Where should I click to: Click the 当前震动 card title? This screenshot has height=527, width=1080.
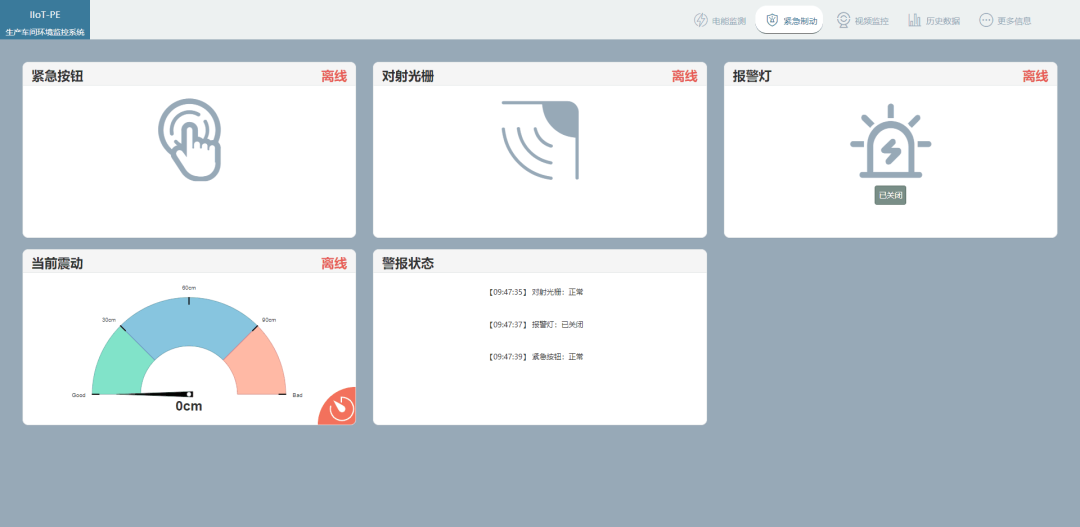pos(57,263)
